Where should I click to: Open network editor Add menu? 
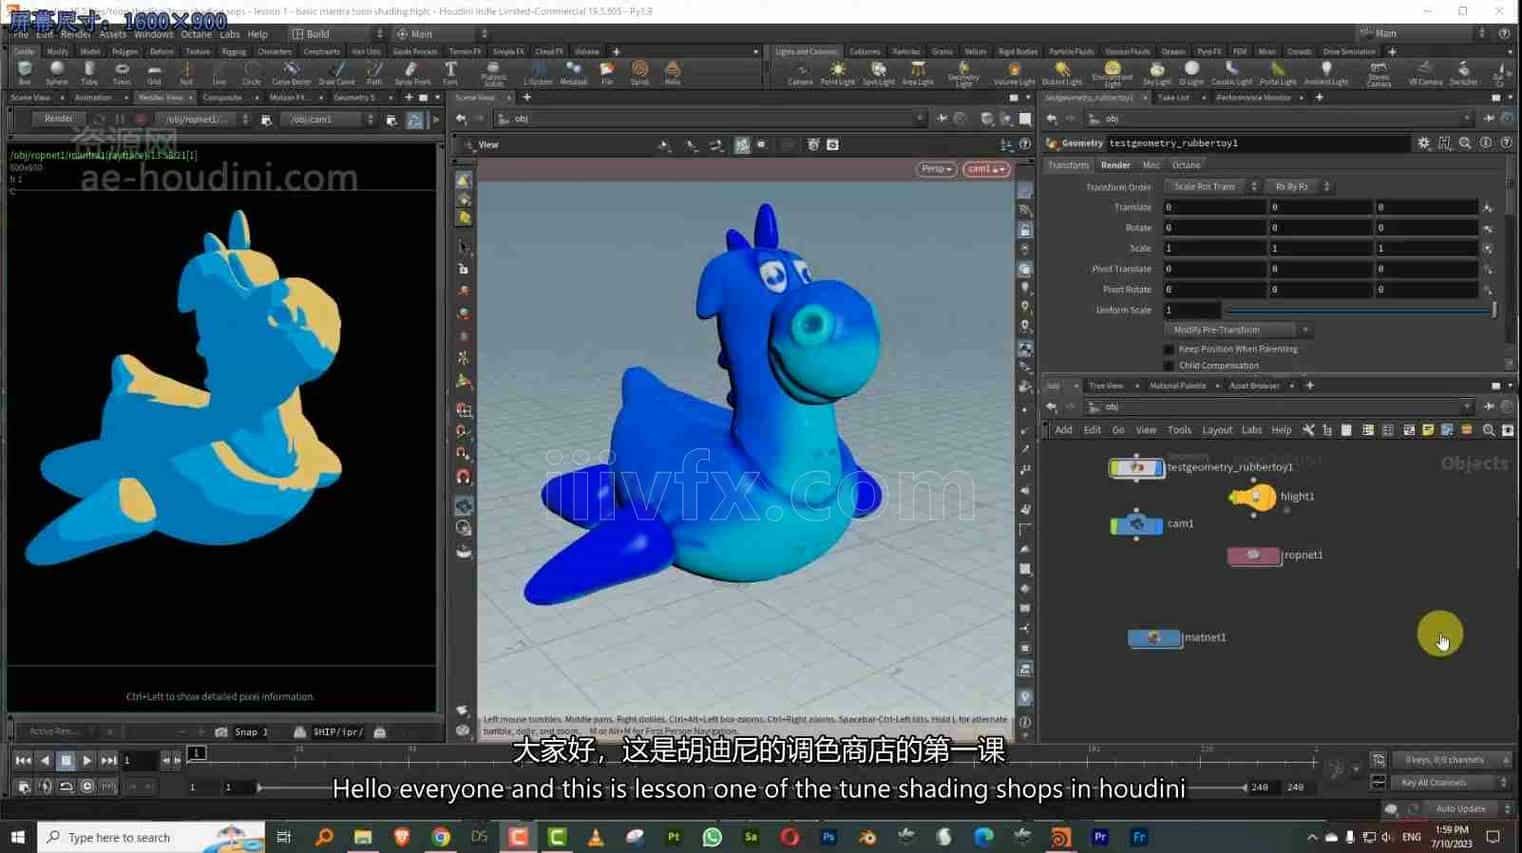tap(1063, 430)
